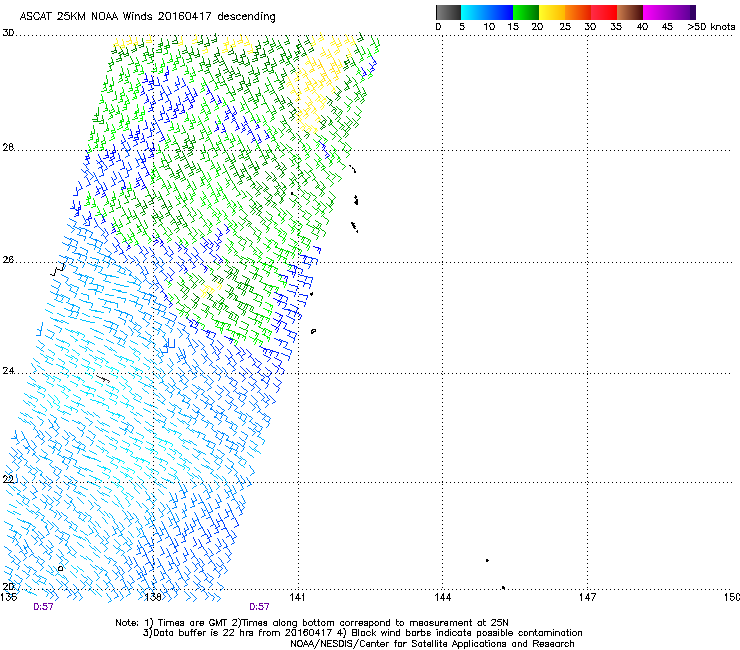Click the cyan-to-blue 5-15 knots legend segment

(x=487, y=12)
